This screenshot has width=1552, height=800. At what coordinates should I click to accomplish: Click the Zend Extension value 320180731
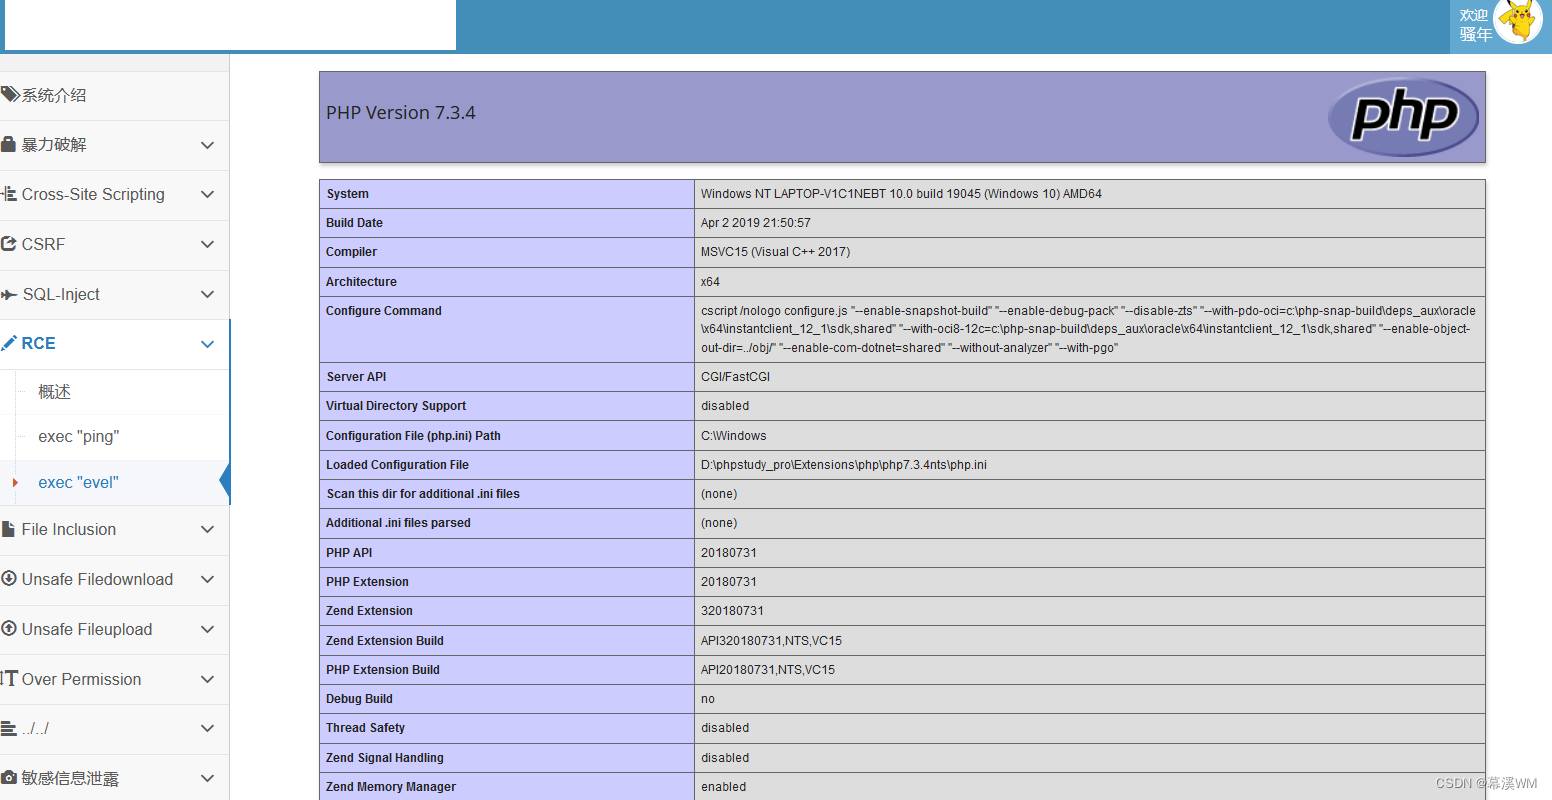click(x=732, y=611)
